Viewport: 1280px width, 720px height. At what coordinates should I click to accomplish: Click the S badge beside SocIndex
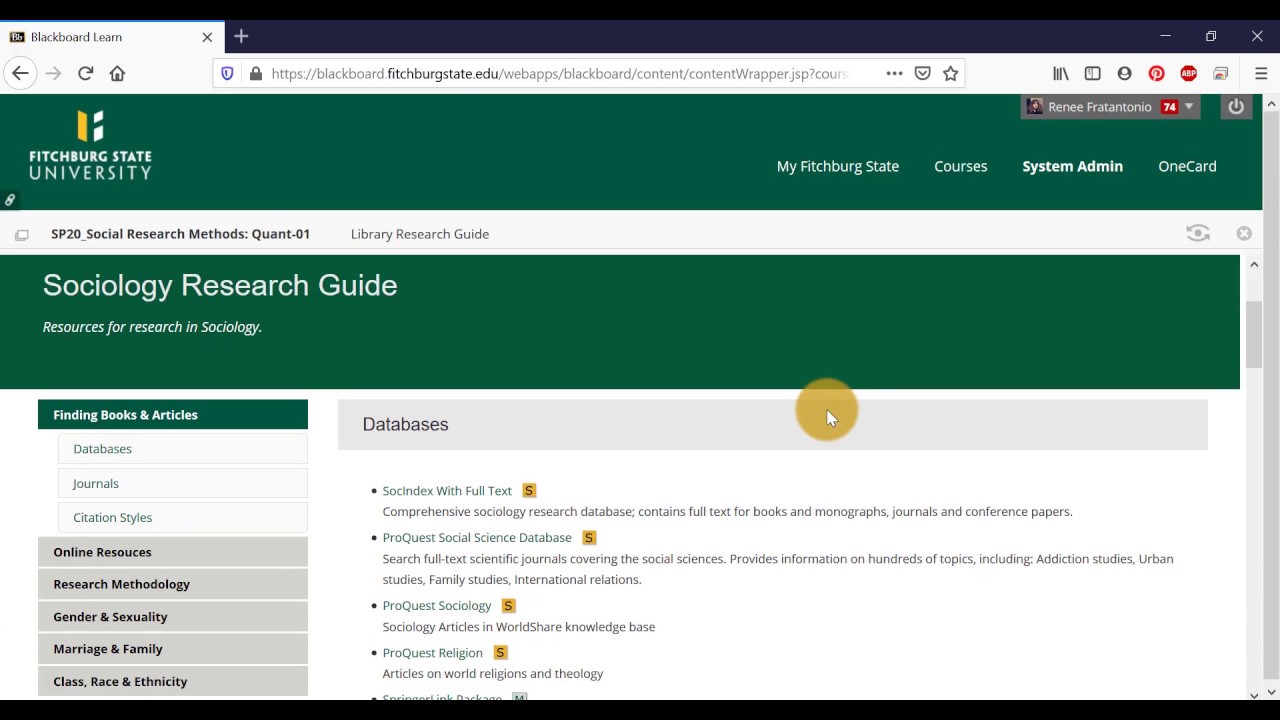(x=529, y=491)
